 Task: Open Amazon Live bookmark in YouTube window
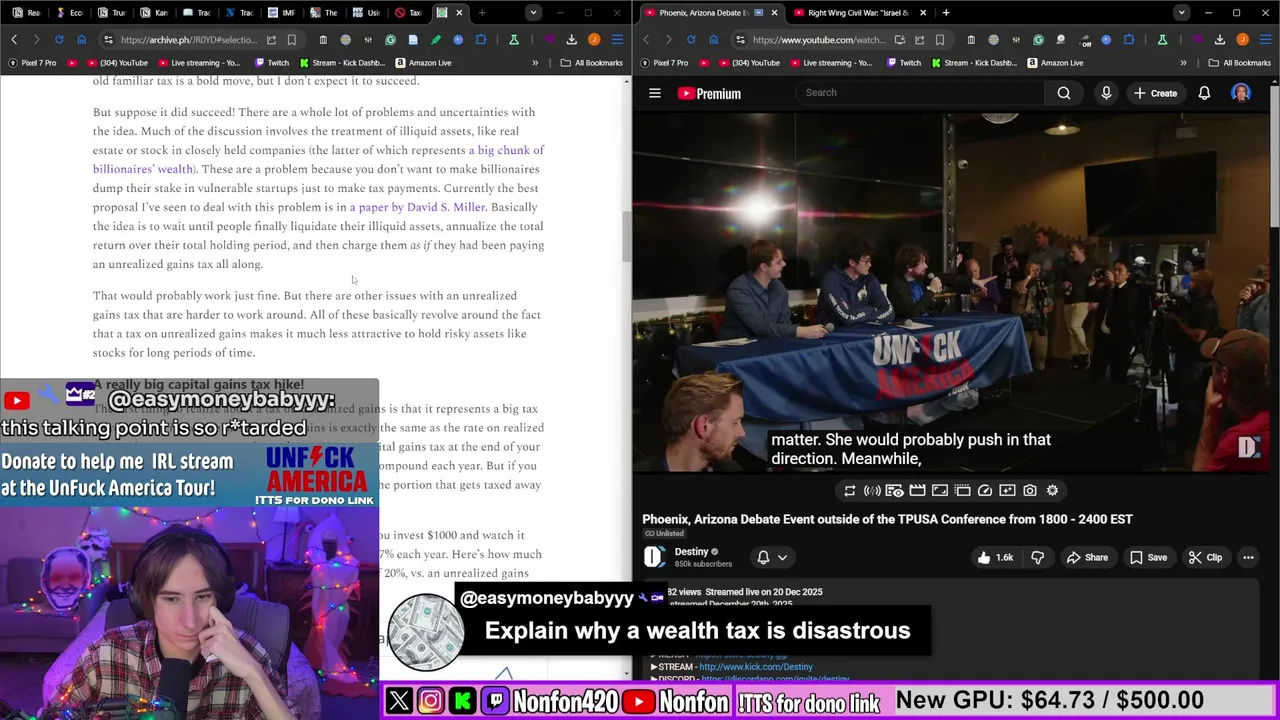point(1054,63)
